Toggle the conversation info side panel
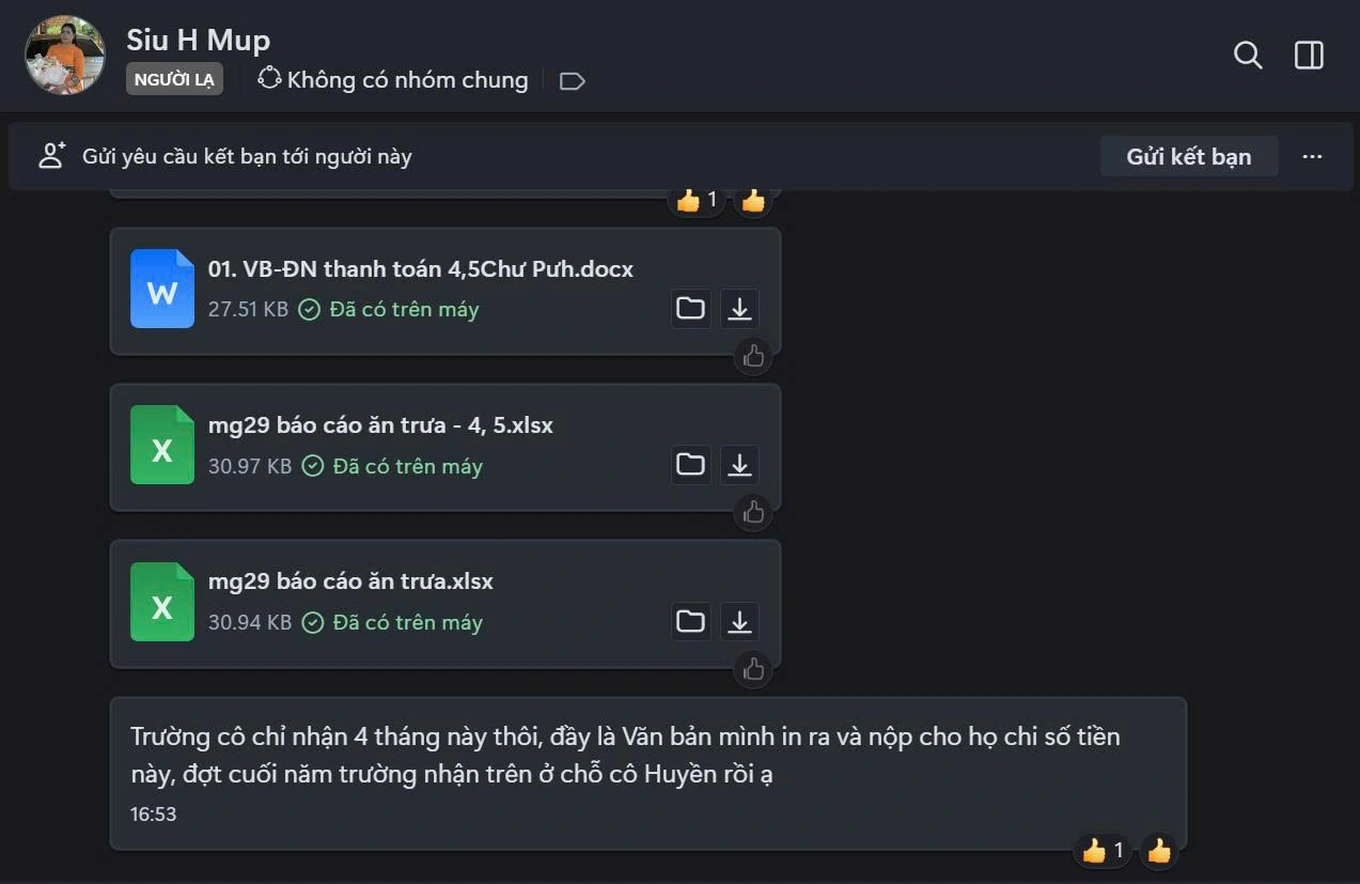Viewport: 1360px width, 884px height. coord(1309,55)
